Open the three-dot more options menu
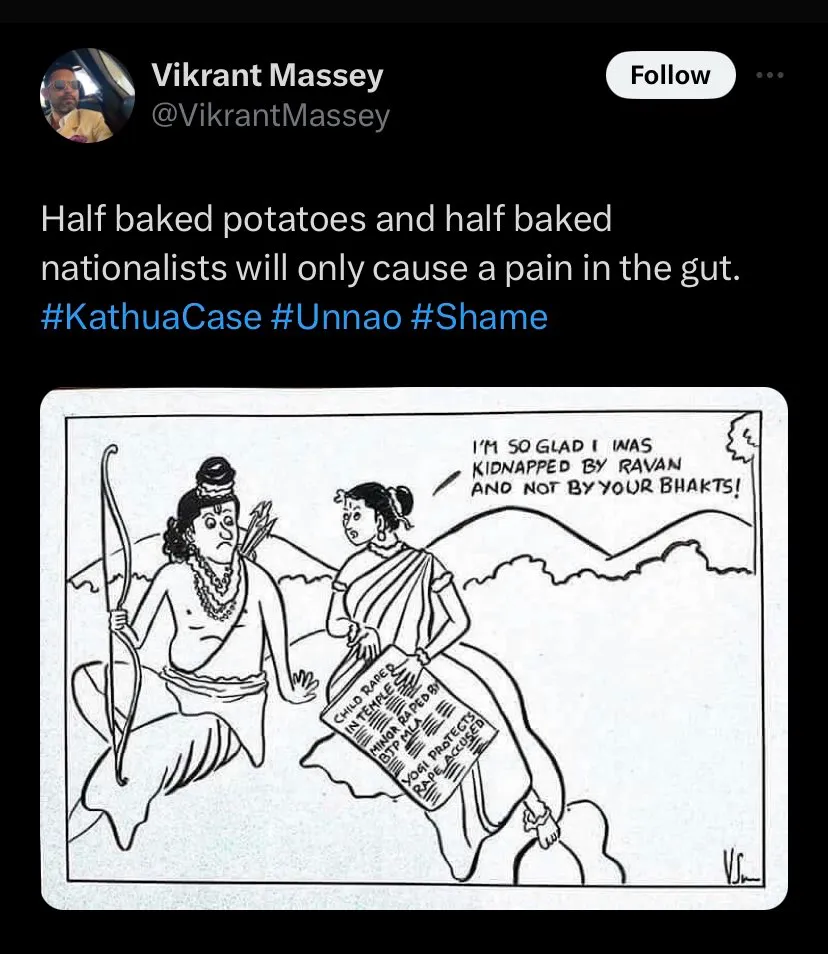The image size is (828, 954). pyautogui.click(x=770, y=75)
